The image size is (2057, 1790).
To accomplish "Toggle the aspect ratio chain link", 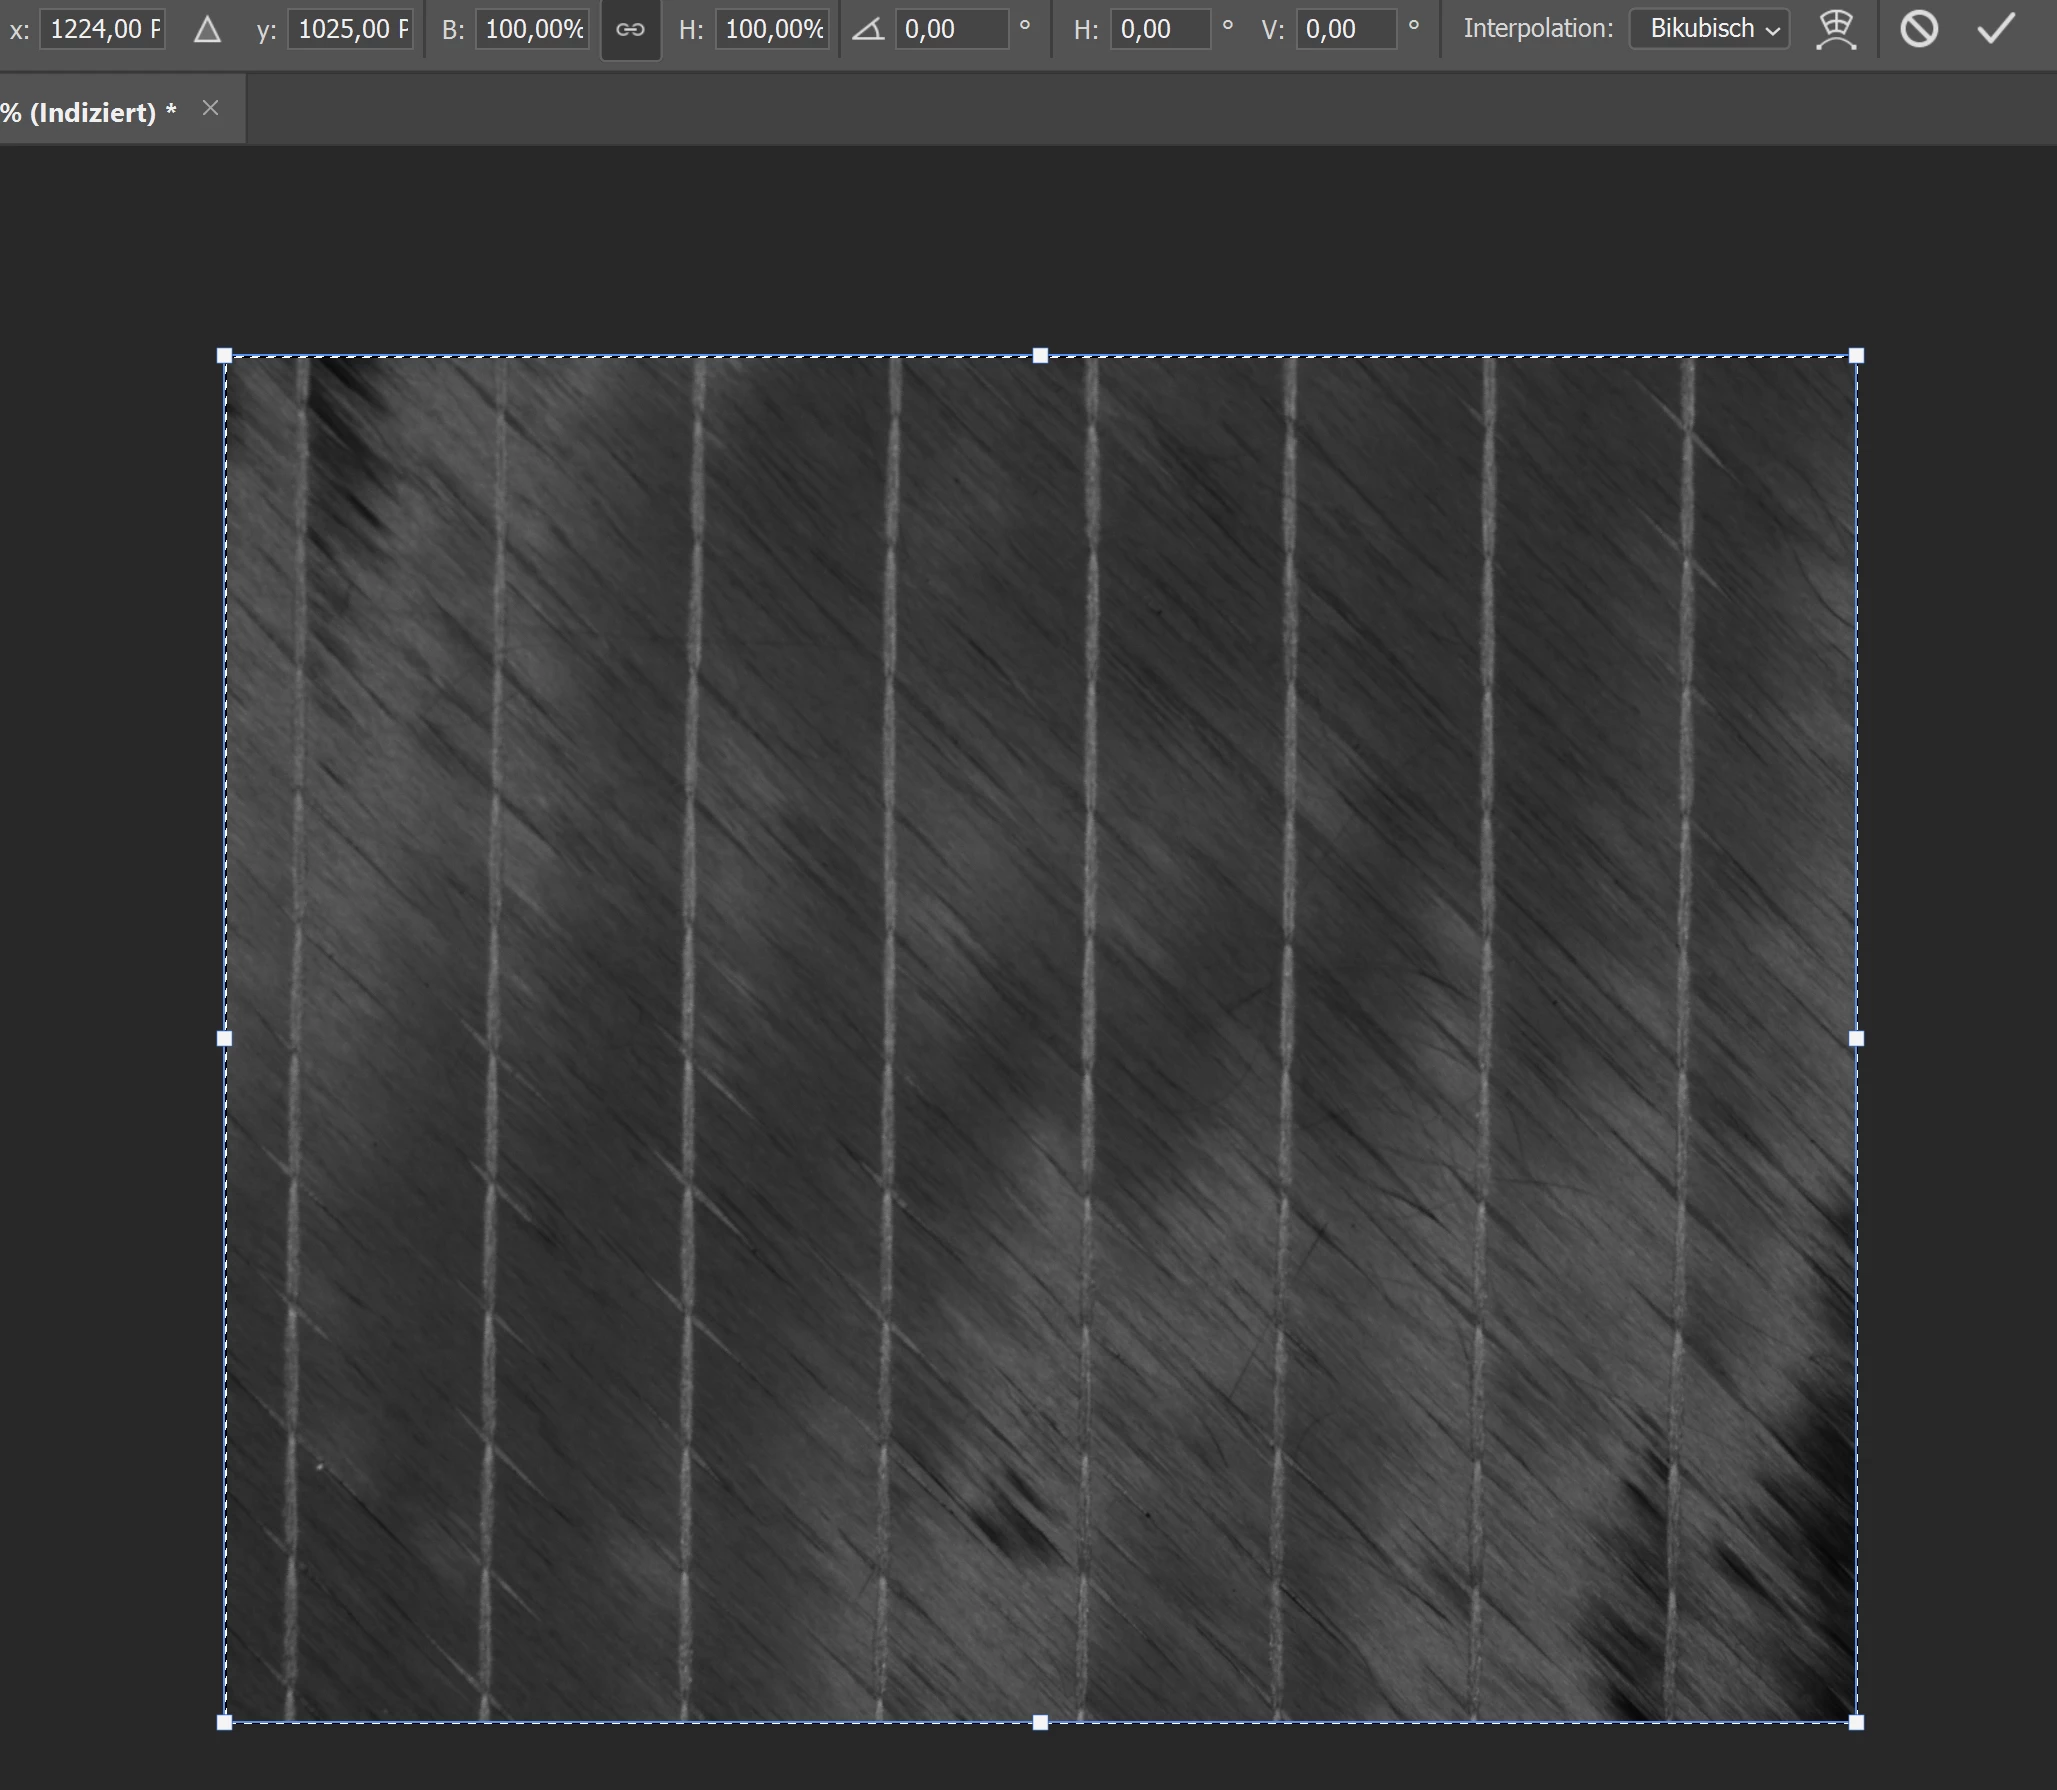I will click(x=630, y=30).
